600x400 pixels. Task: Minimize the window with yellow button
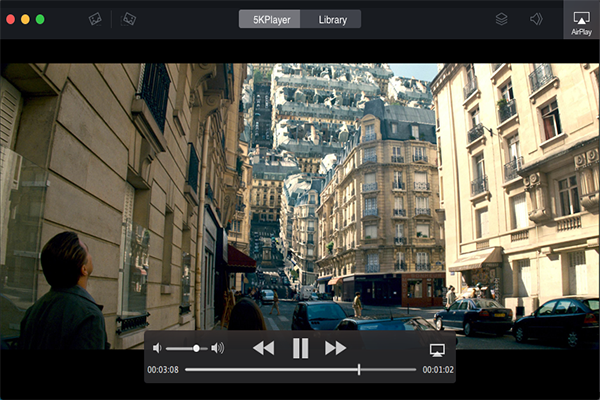pos(25,19)
